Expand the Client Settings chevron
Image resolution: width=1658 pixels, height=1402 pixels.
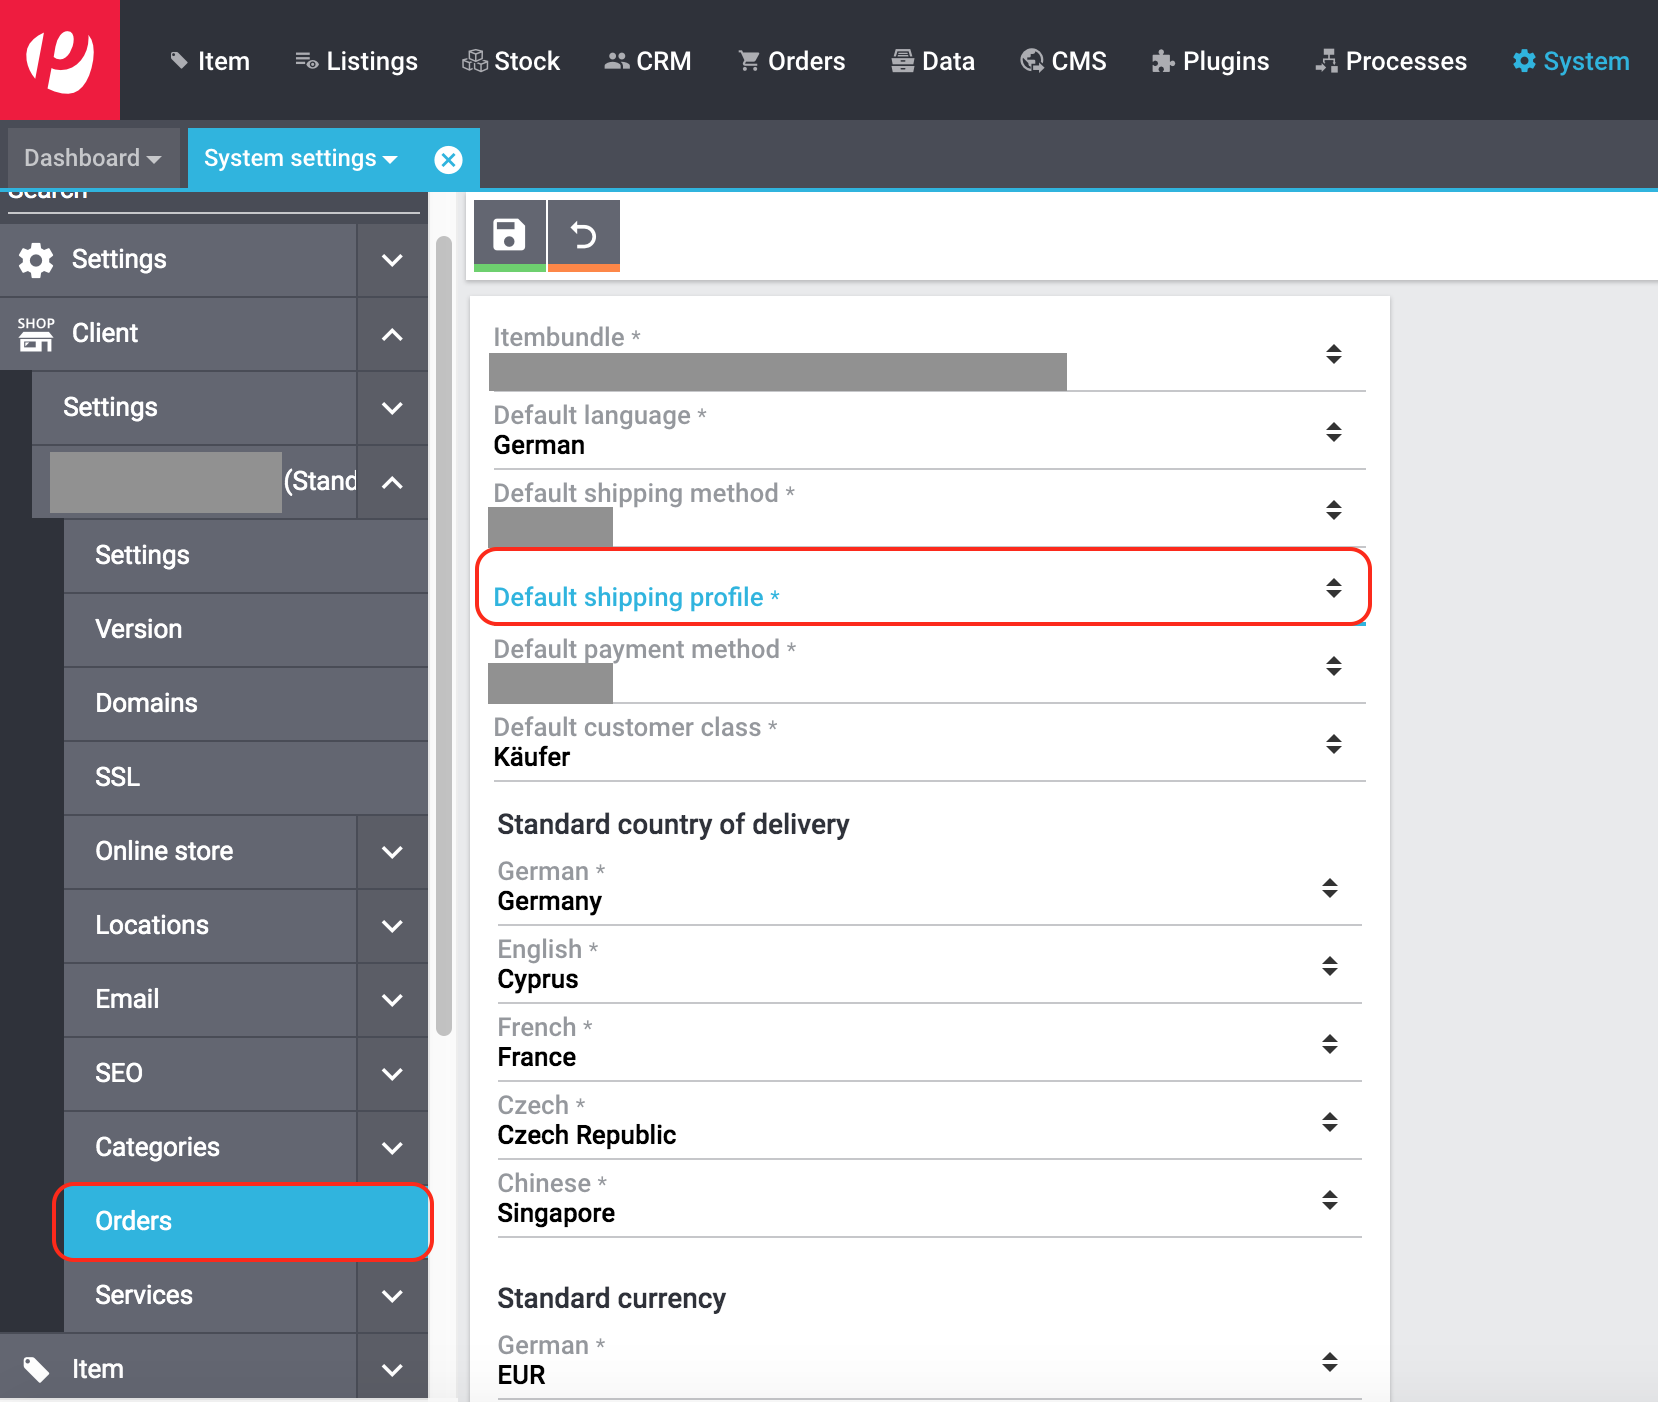[392, 408]
